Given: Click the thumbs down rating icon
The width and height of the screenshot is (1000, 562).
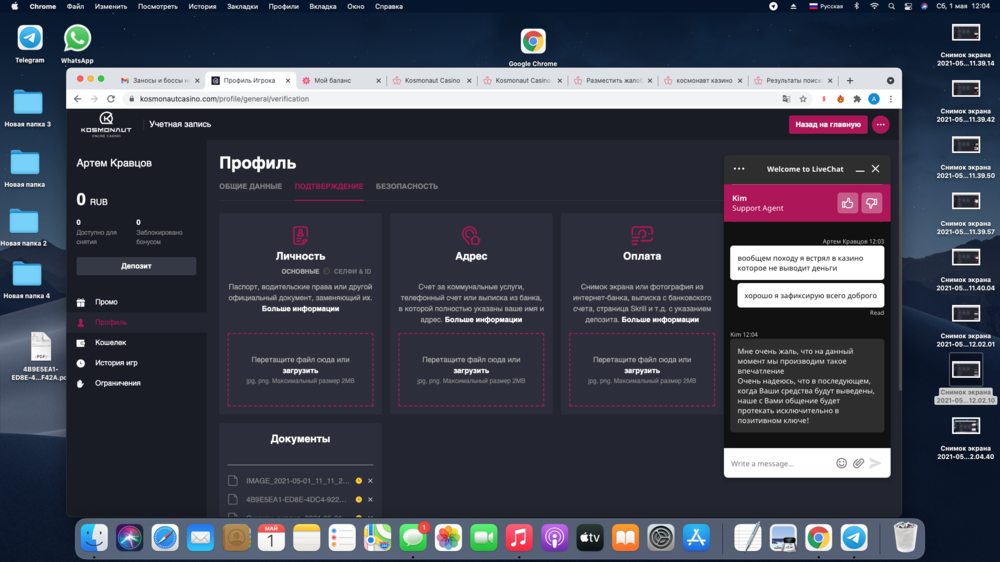Looking at the screenshot, I should (x=872, y=203).
